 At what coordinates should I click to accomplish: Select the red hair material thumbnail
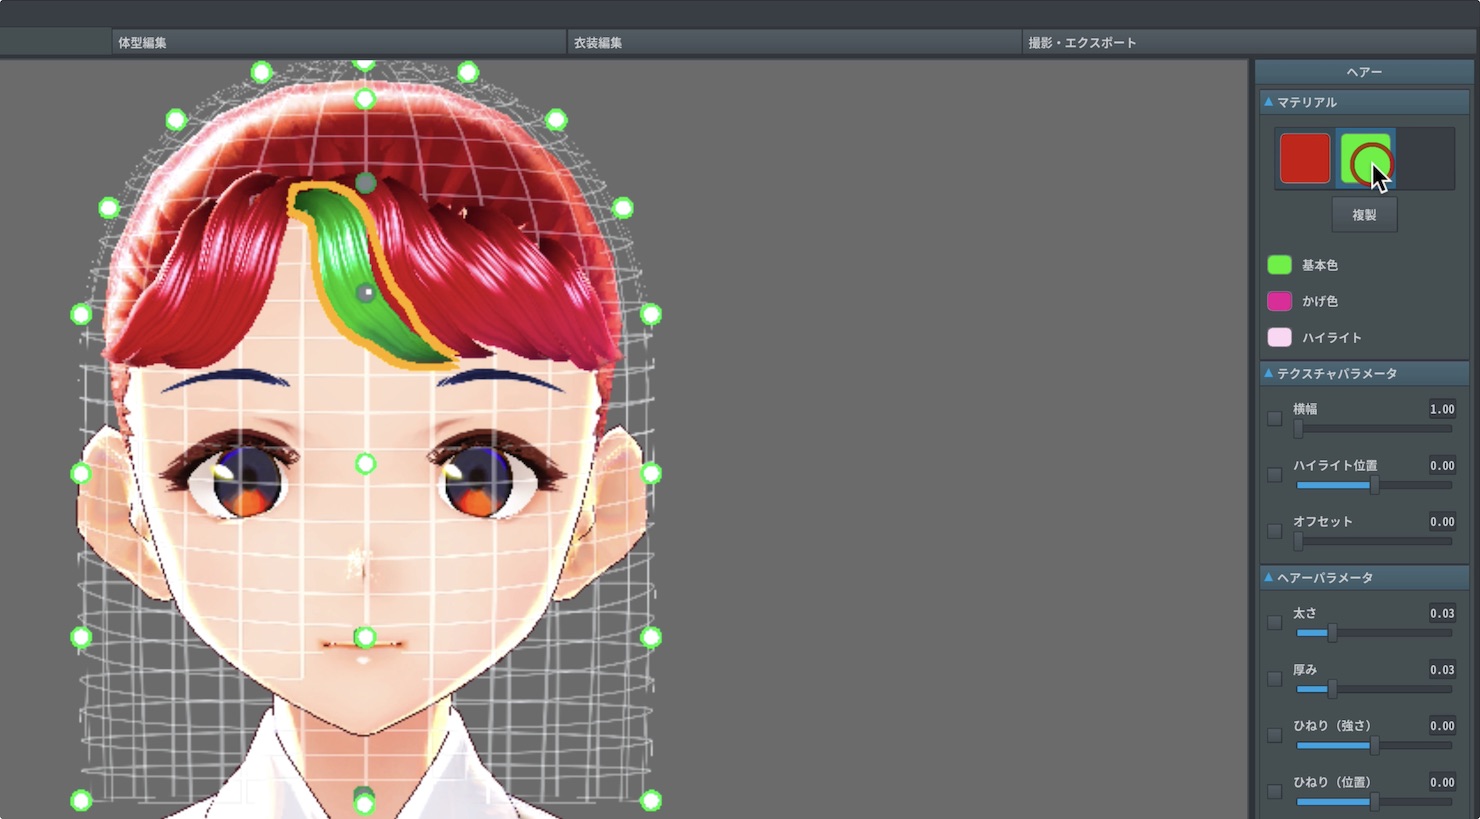(1305, 158)
